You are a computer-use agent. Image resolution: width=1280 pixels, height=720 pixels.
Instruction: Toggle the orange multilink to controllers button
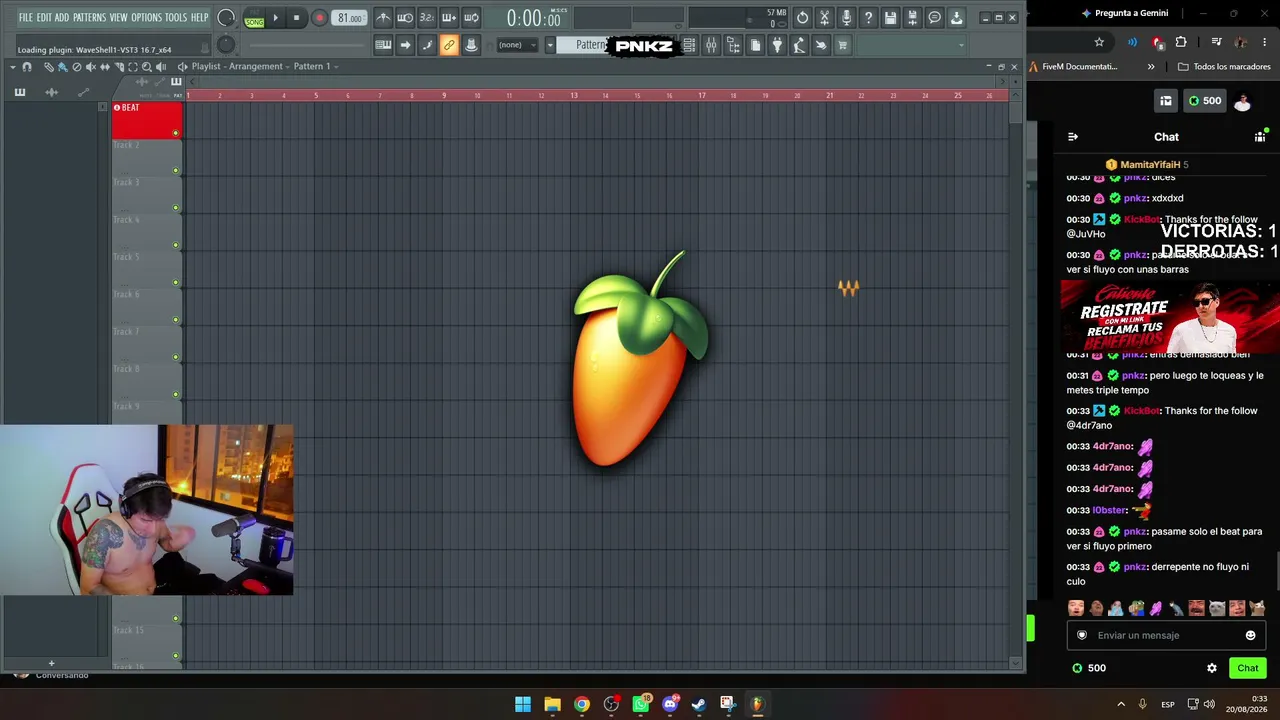[449, 45]
